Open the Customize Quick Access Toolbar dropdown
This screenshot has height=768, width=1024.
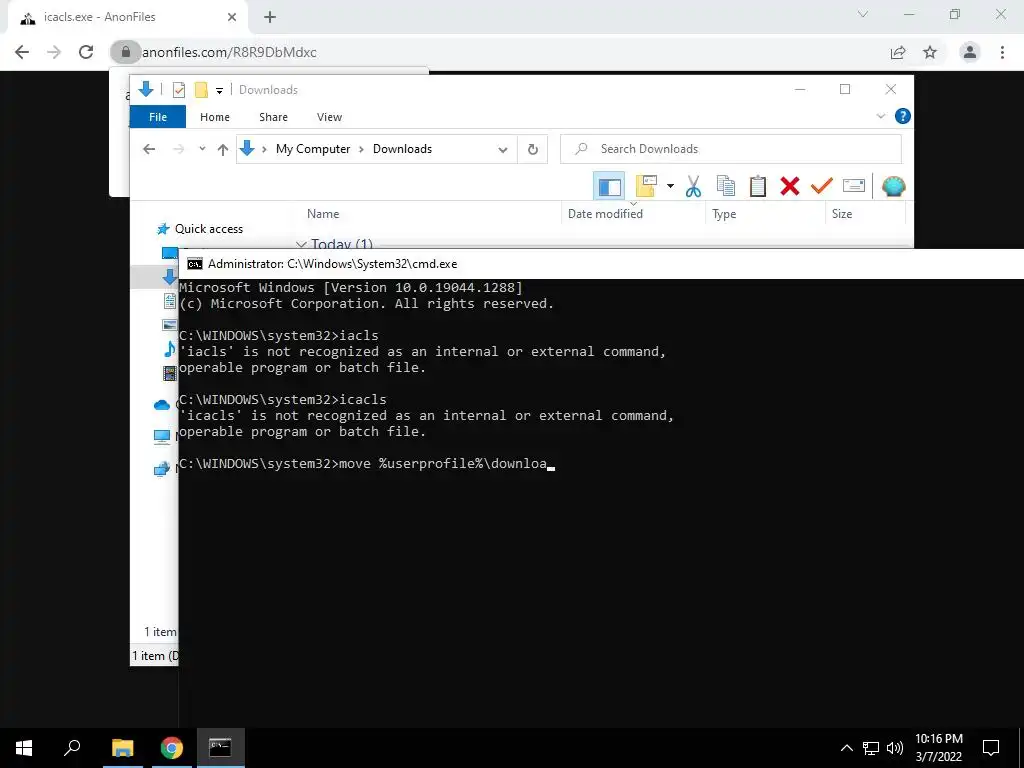(x=219, y=91)
